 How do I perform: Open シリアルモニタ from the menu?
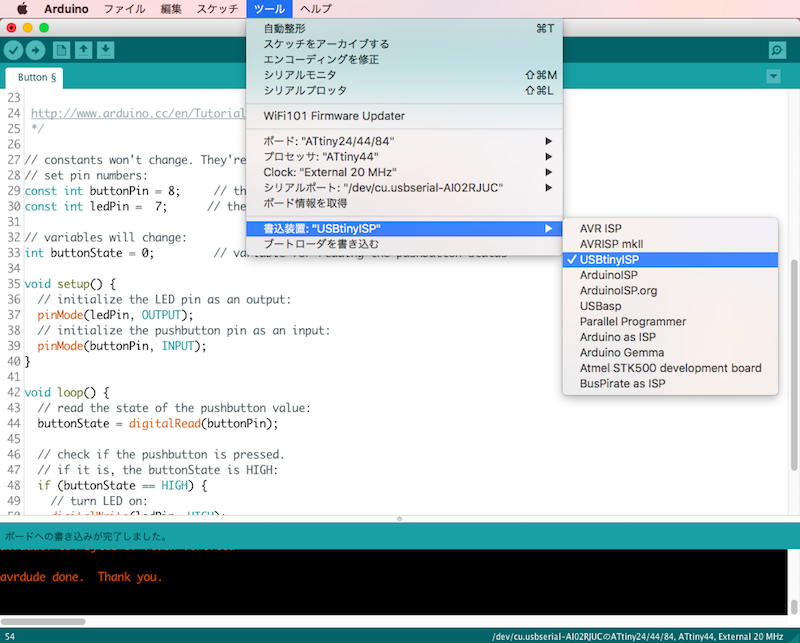[x=404, y=75]
